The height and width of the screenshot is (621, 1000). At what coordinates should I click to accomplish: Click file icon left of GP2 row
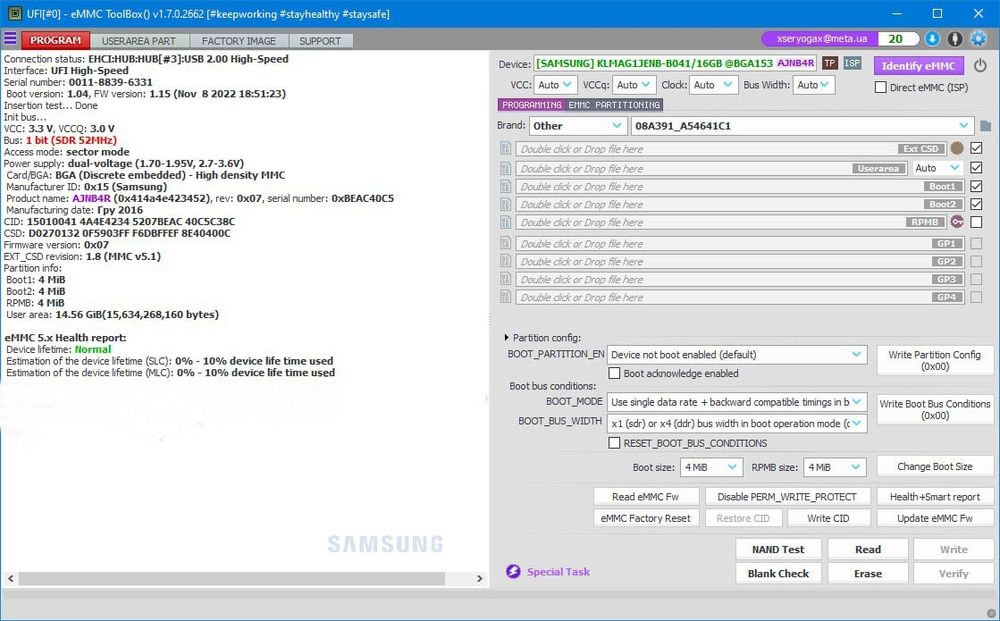pos(506,261)
